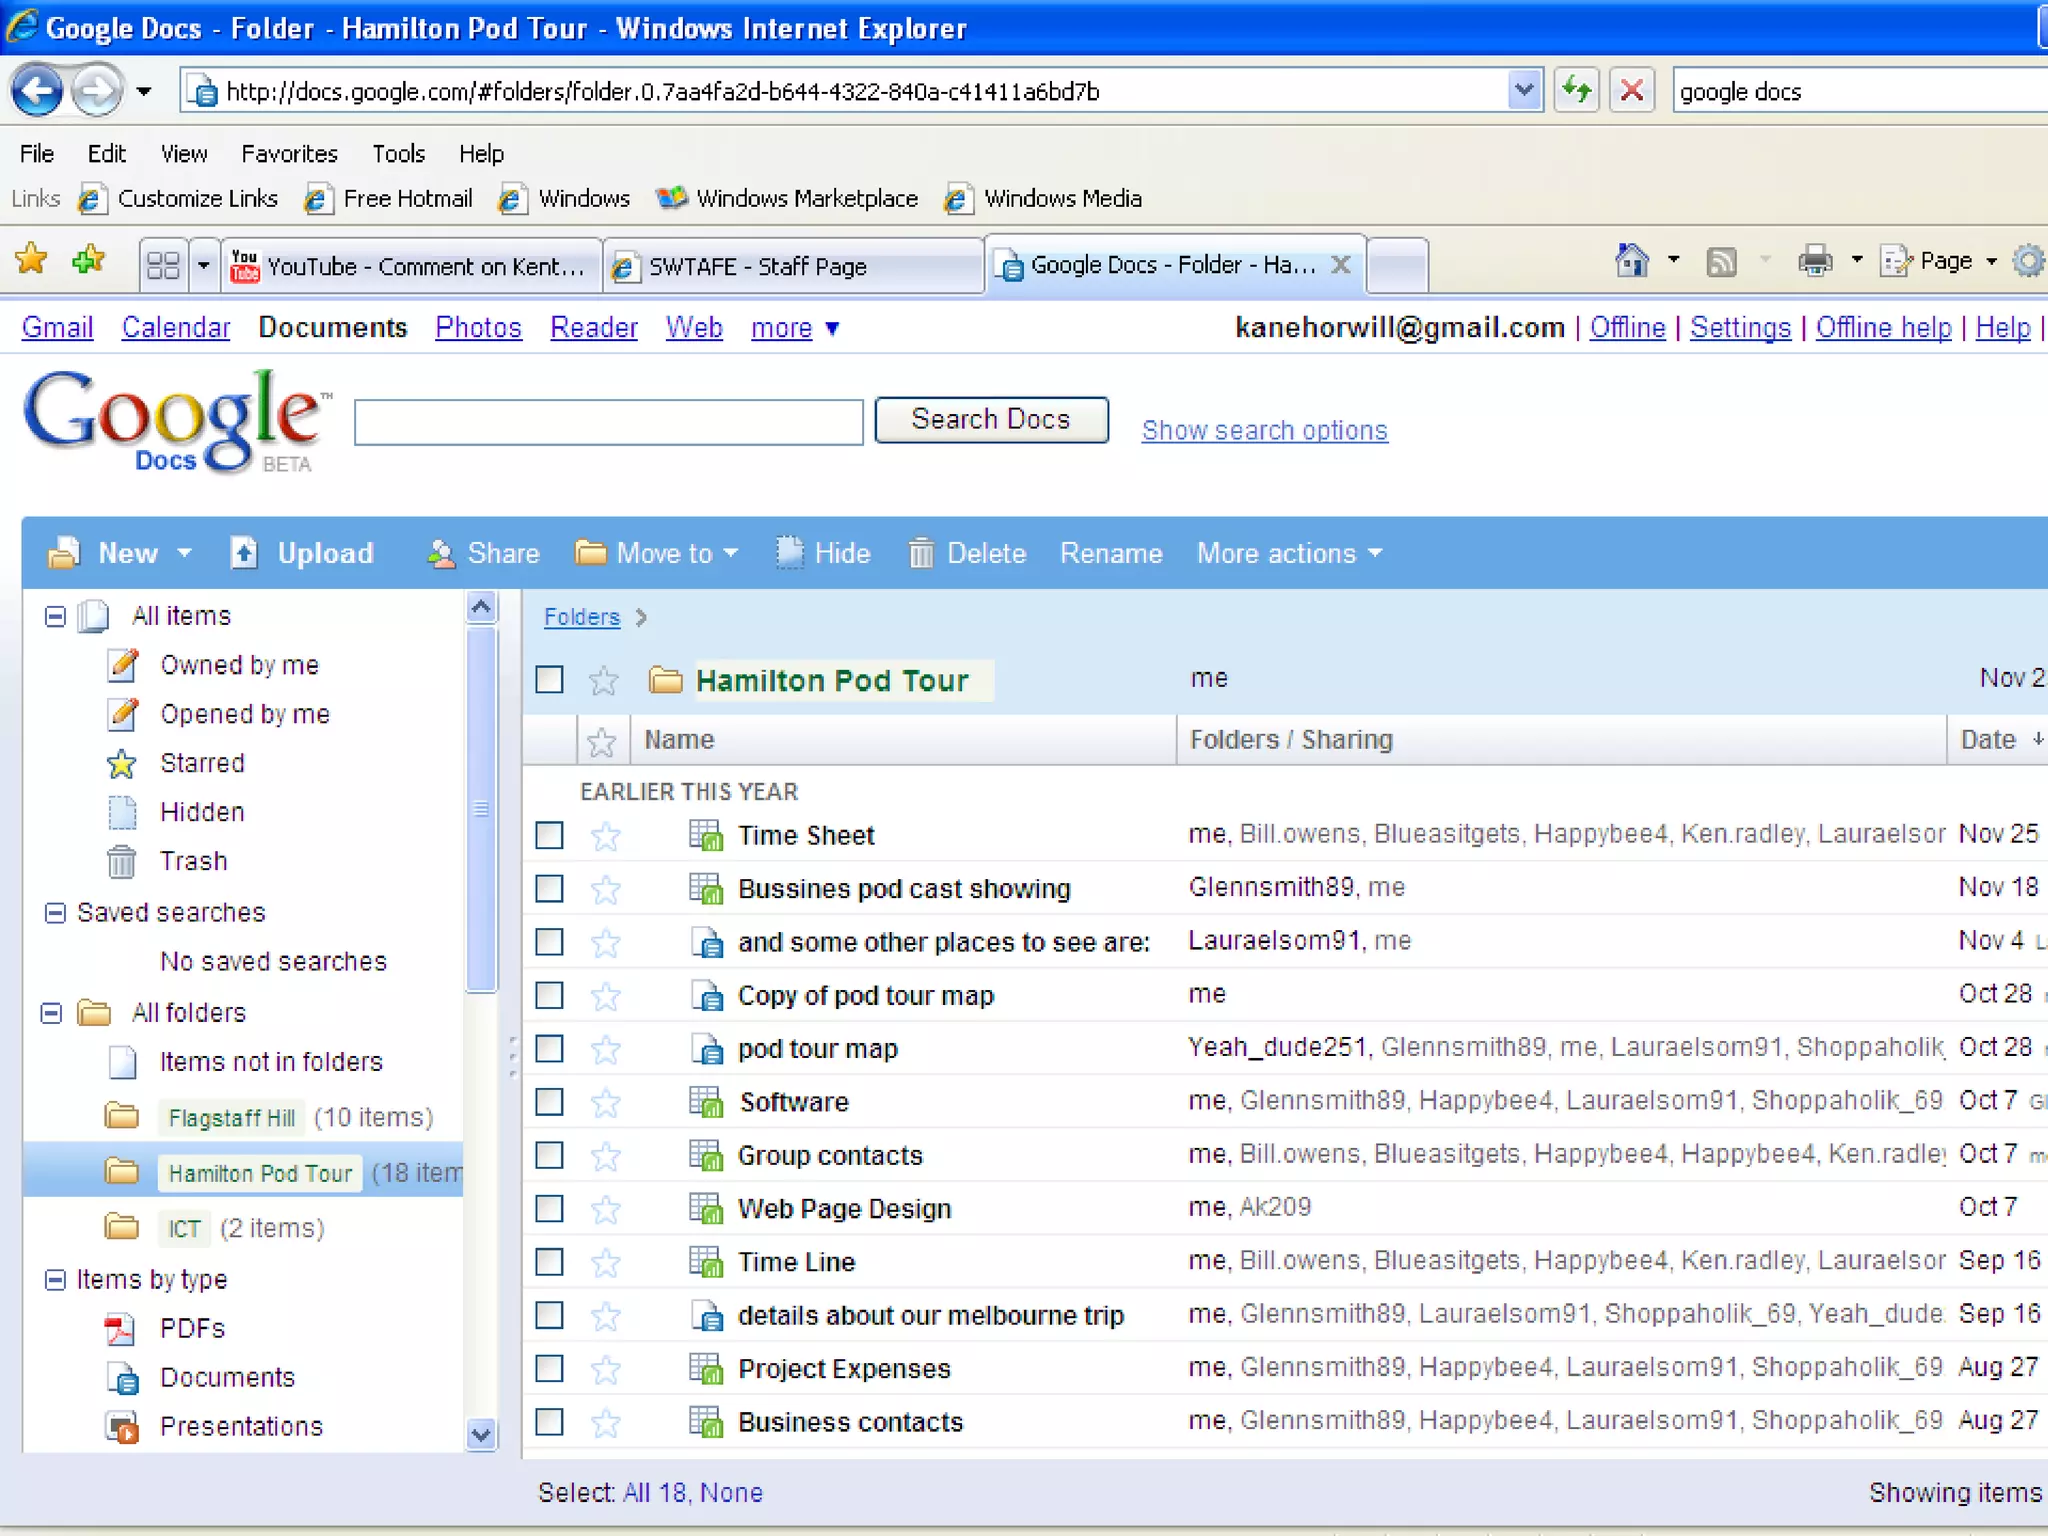Click Hide in the blue toolbar

[x=824, y=553]
